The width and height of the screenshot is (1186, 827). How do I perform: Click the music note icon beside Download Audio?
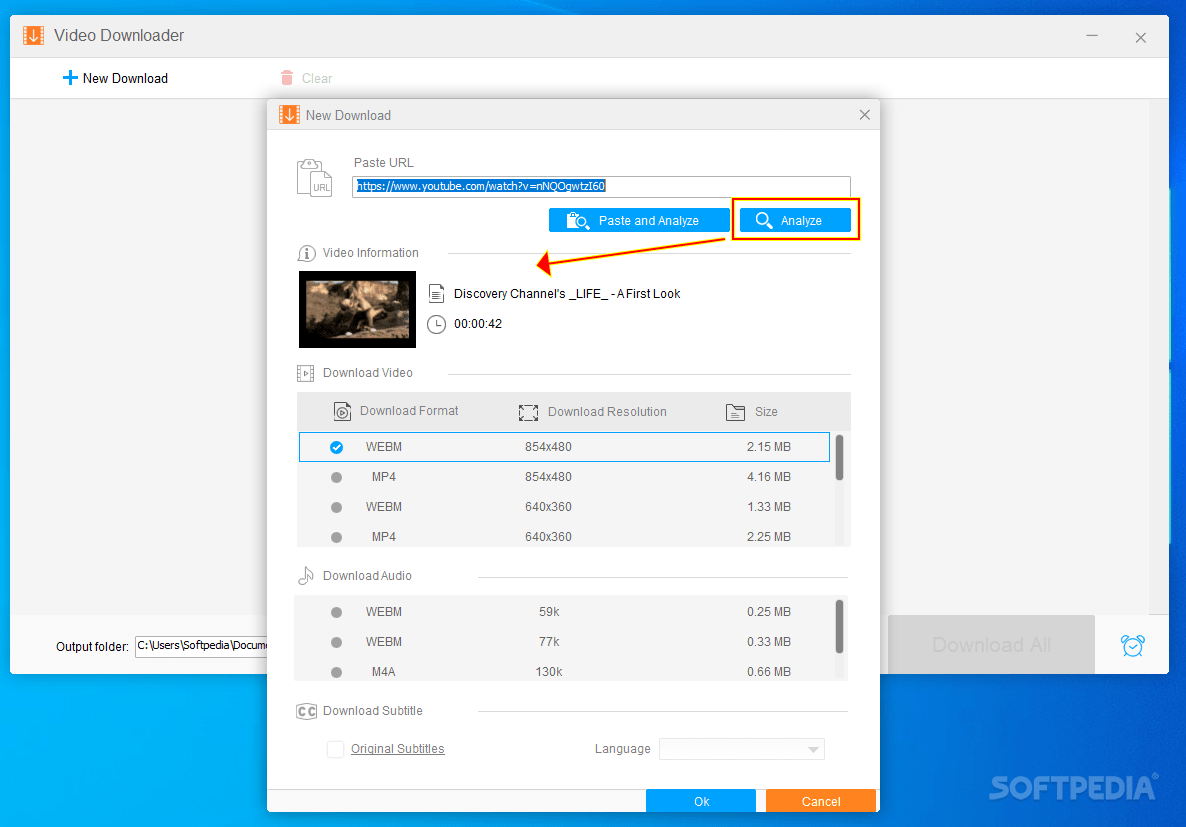click(x=306, y=575)
